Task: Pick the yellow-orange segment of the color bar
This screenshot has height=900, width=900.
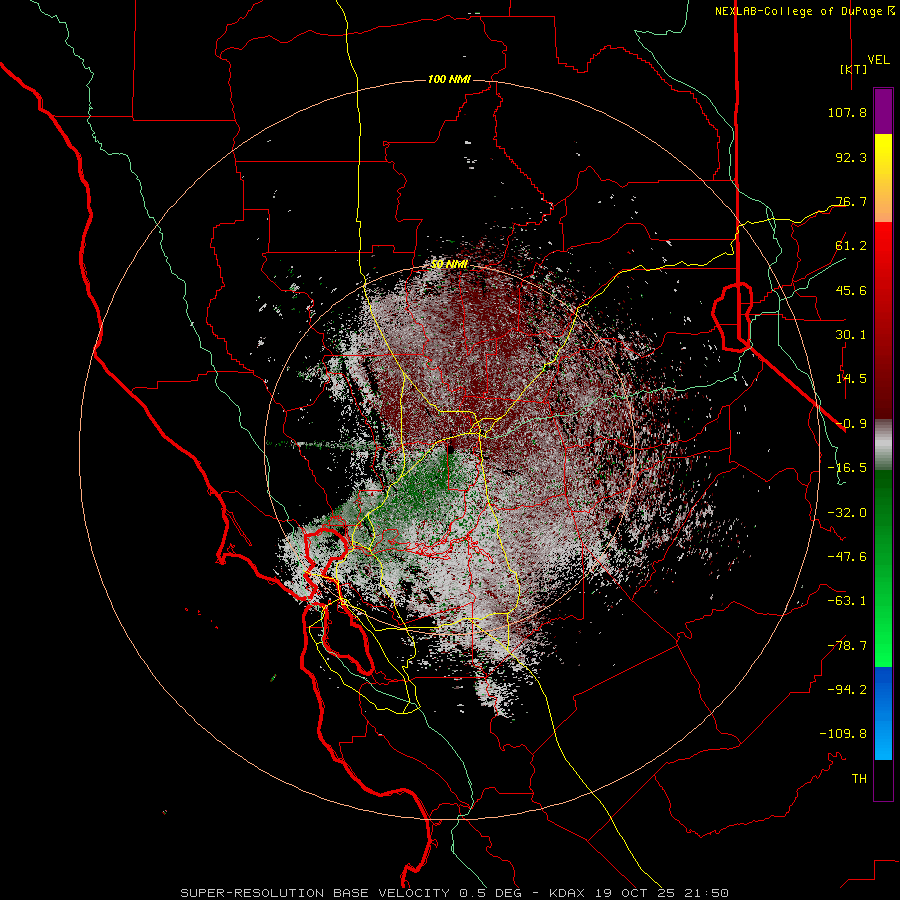Action: point(883,178)
